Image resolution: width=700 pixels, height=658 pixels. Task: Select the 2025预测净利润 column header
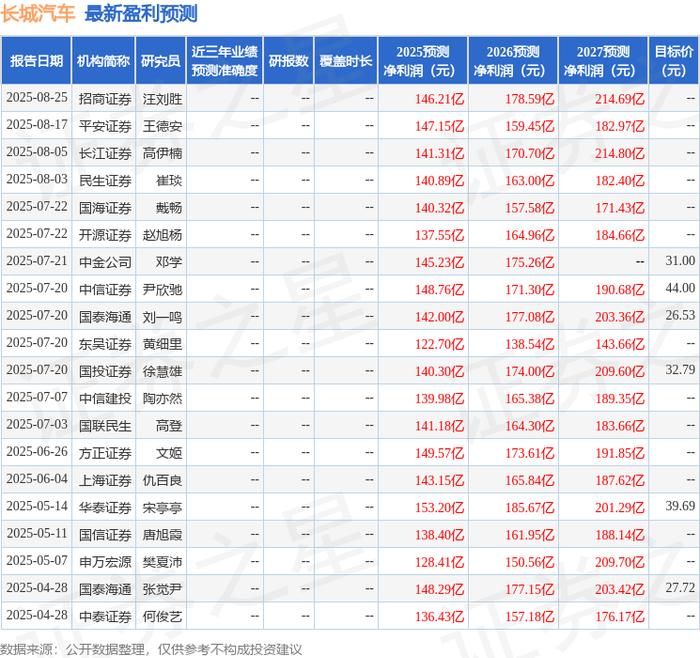[423, 60]
